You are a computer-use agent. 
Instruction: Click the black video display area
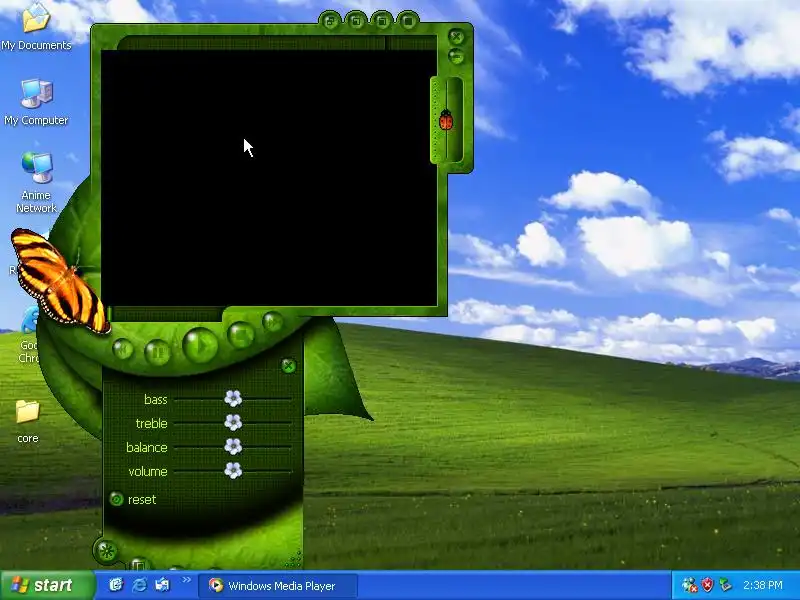point(269,178)
